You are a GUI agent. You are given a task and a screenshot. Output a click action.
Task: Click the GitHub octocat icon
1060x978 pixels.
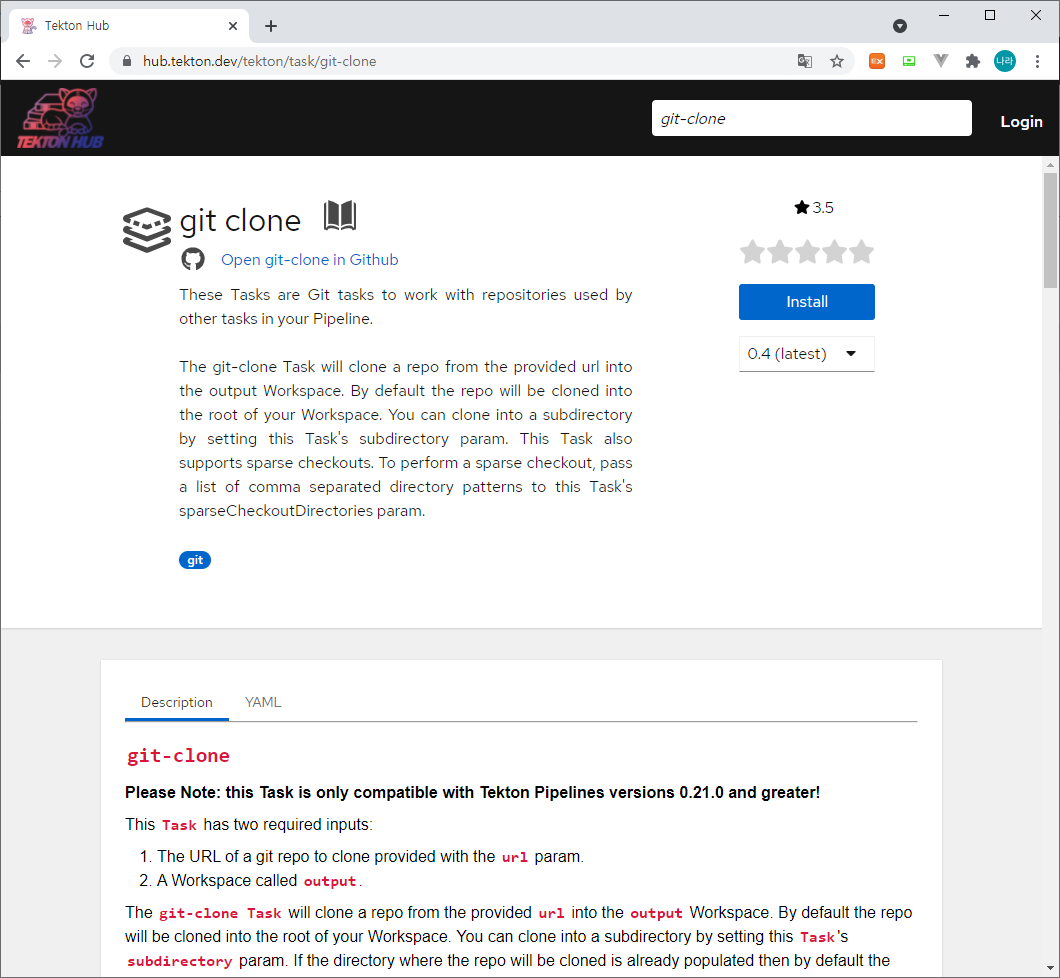pyautogui.click(x=193, y=259)
